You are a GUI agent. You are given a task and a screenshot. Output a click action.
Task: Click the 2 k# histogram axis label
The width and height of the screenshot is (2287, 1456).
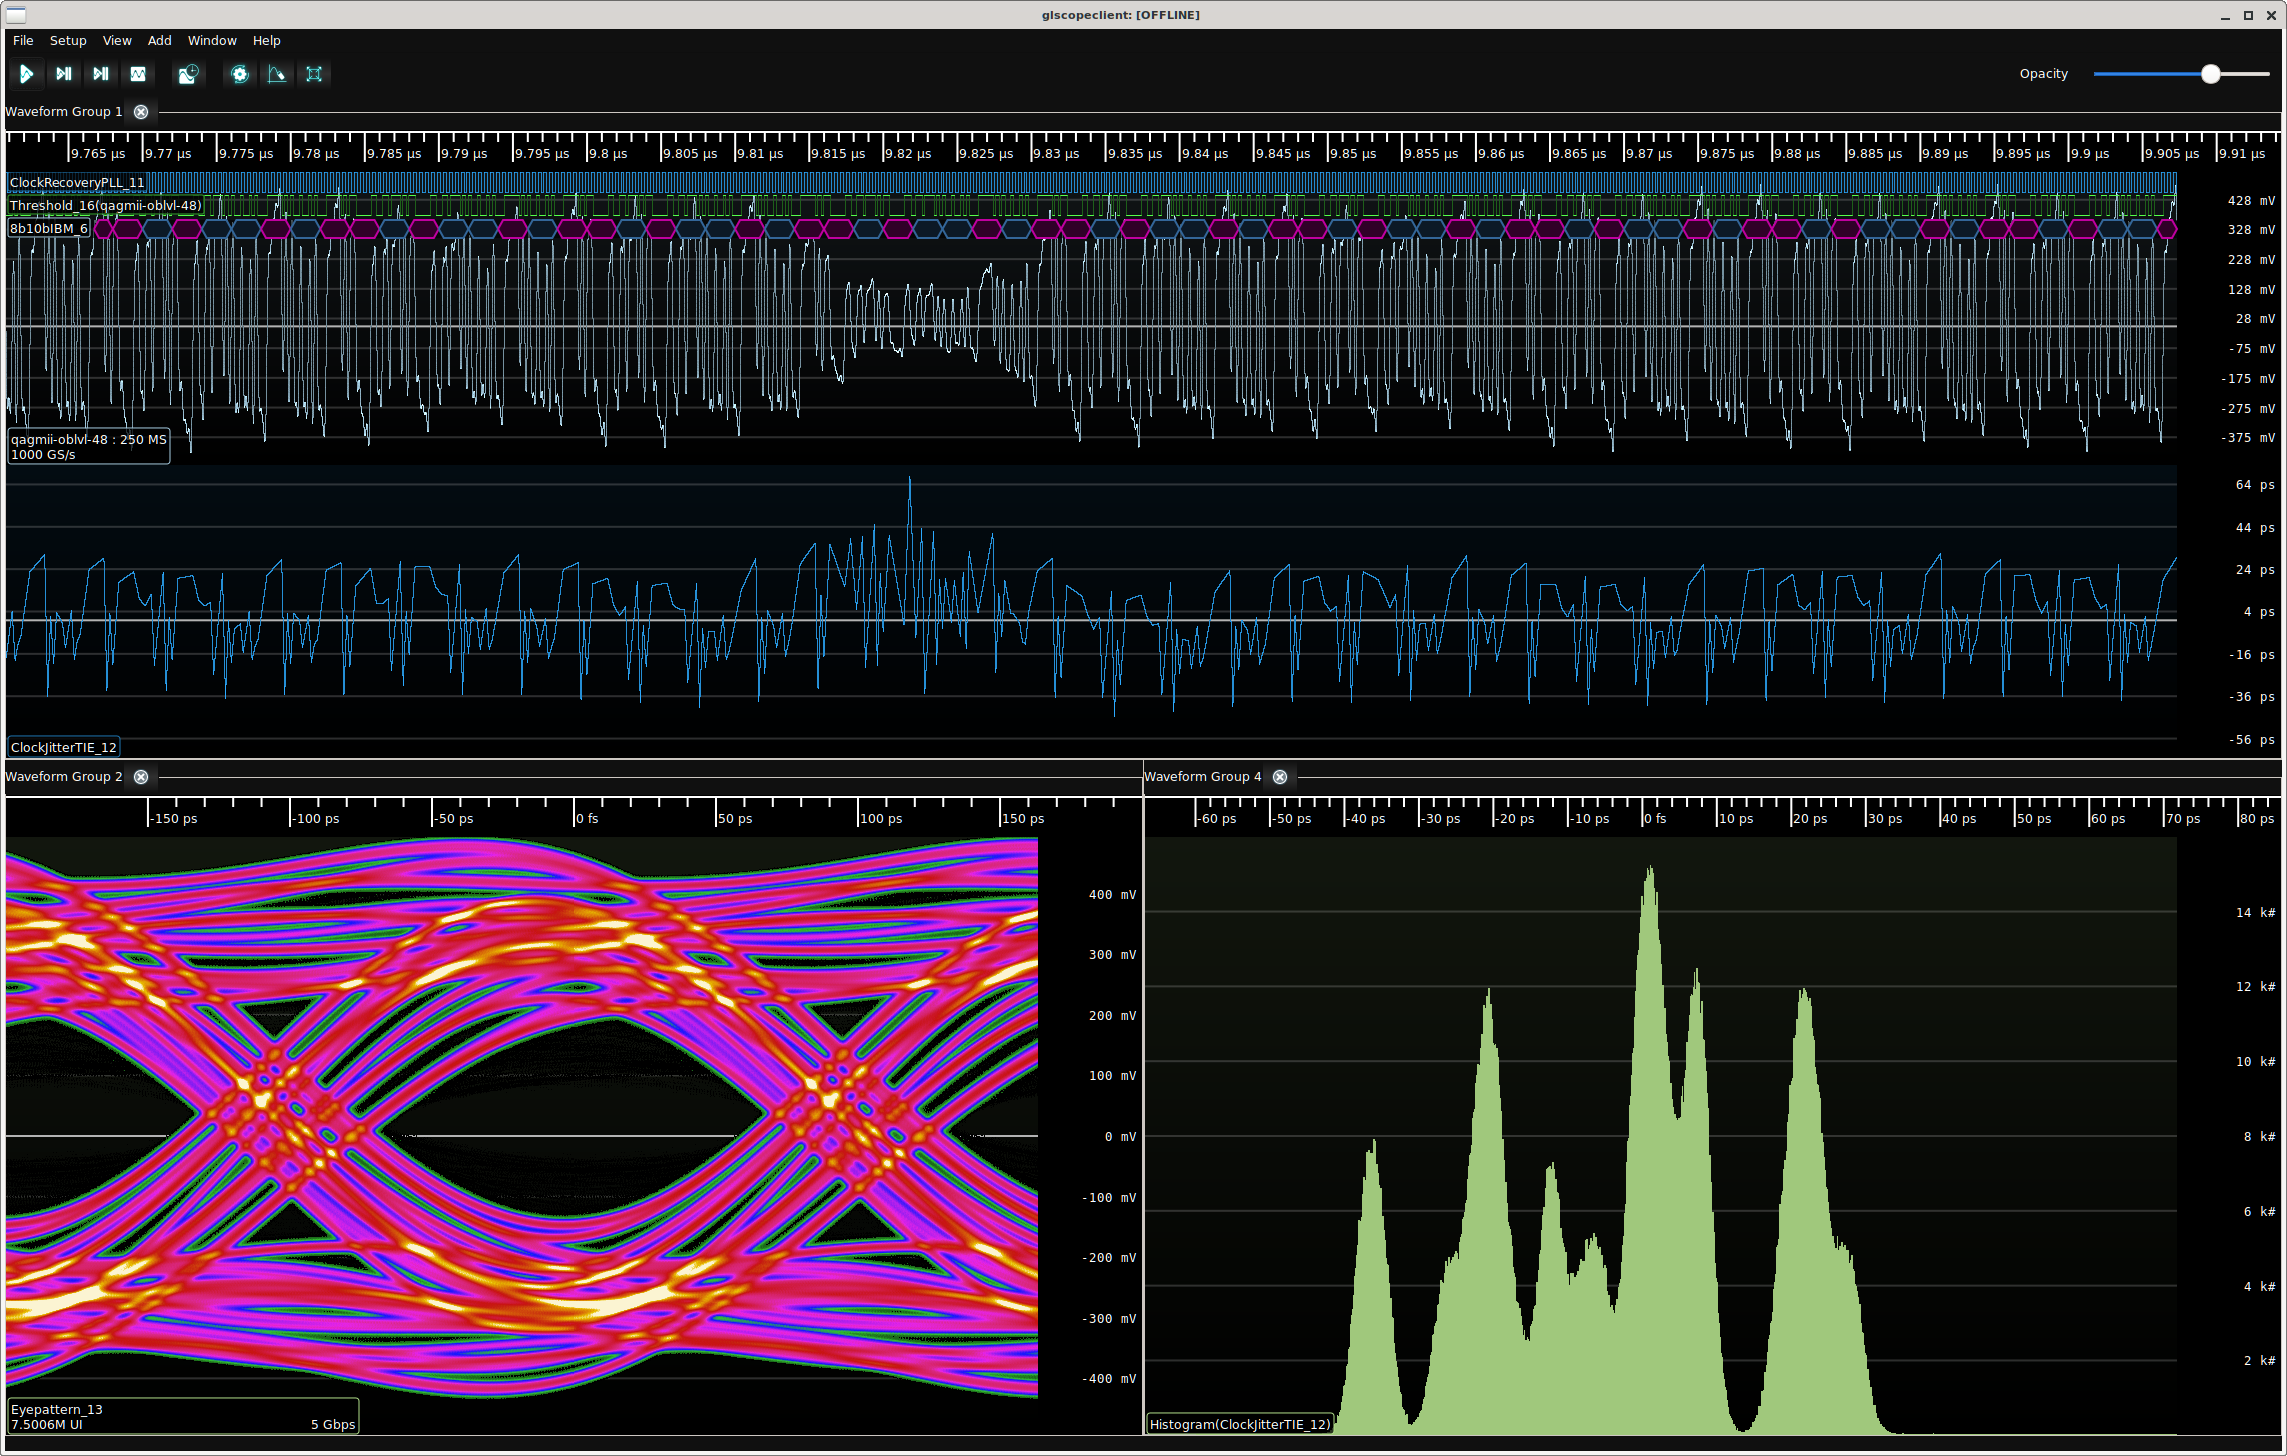pyautogui.click(x=2259, y=1361)
